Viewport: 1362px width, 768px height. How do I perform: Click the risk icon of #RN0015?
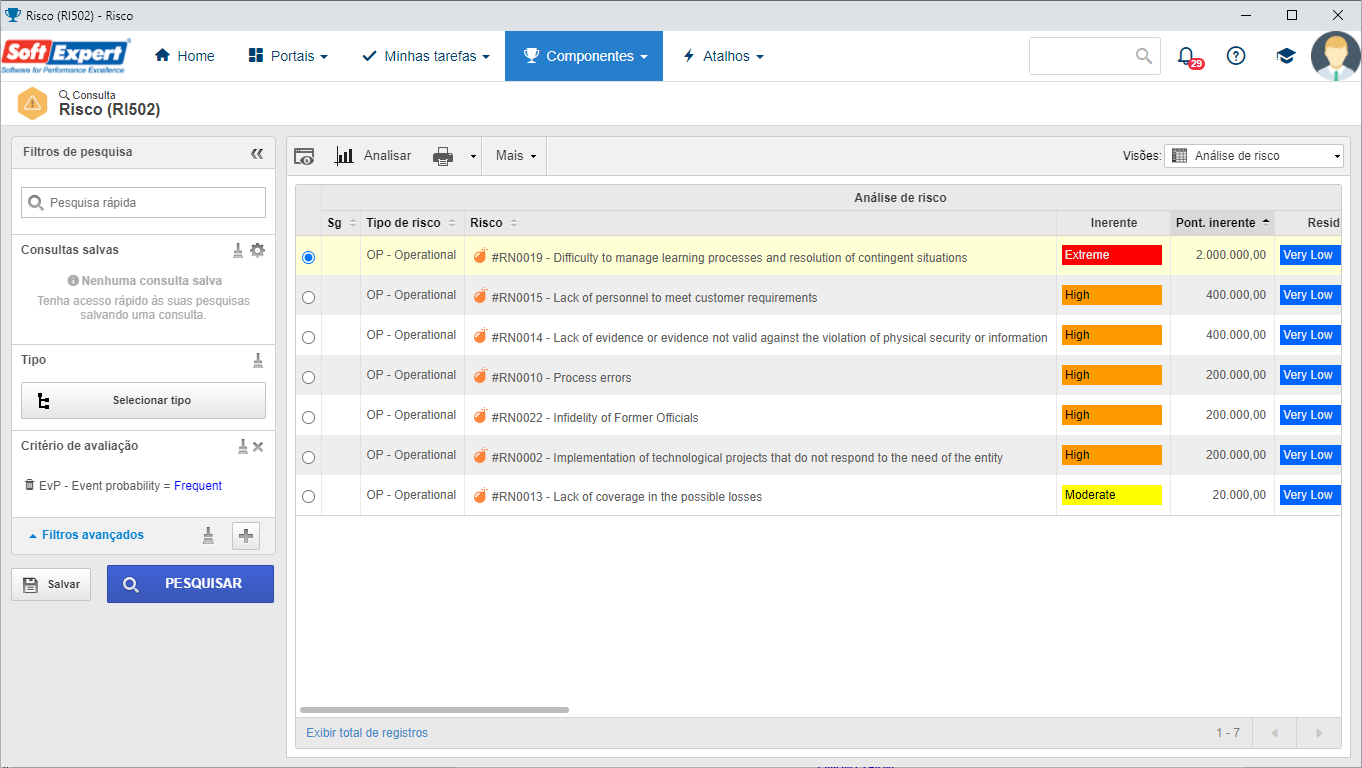[x=480, y=296]
